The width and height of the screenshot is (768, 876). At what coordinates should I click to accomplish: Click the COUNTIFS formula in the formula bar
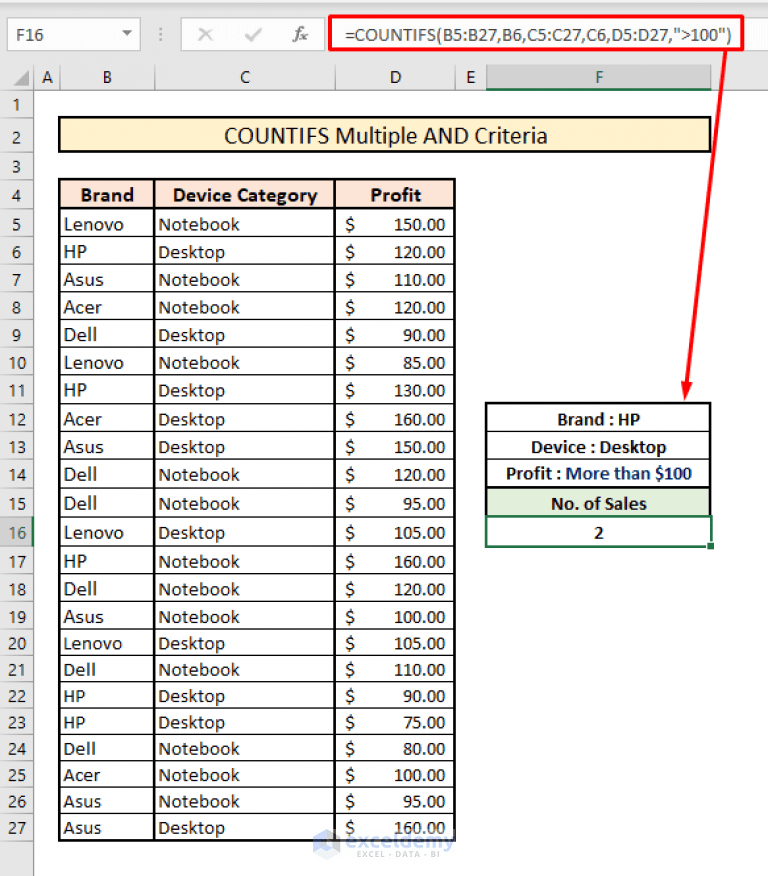coord(537,35)
